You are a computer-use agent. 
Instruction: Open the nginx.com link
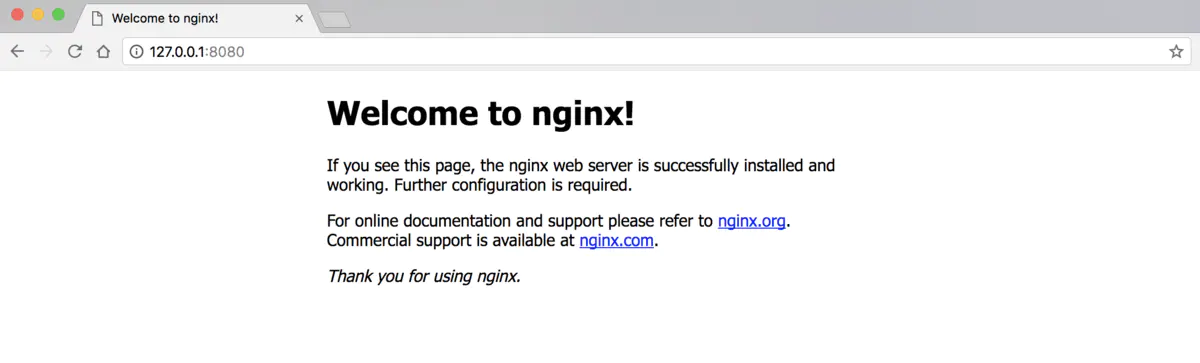[617, 240]
